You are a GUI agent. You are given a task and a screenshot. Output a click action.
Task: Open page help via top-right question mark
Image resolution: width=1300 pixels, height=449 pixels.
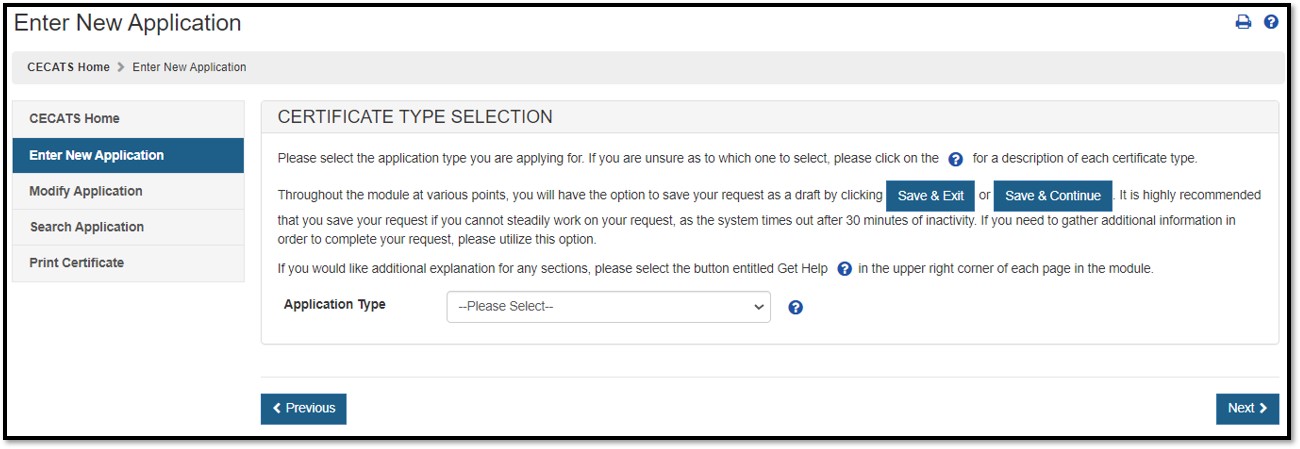1271,22
